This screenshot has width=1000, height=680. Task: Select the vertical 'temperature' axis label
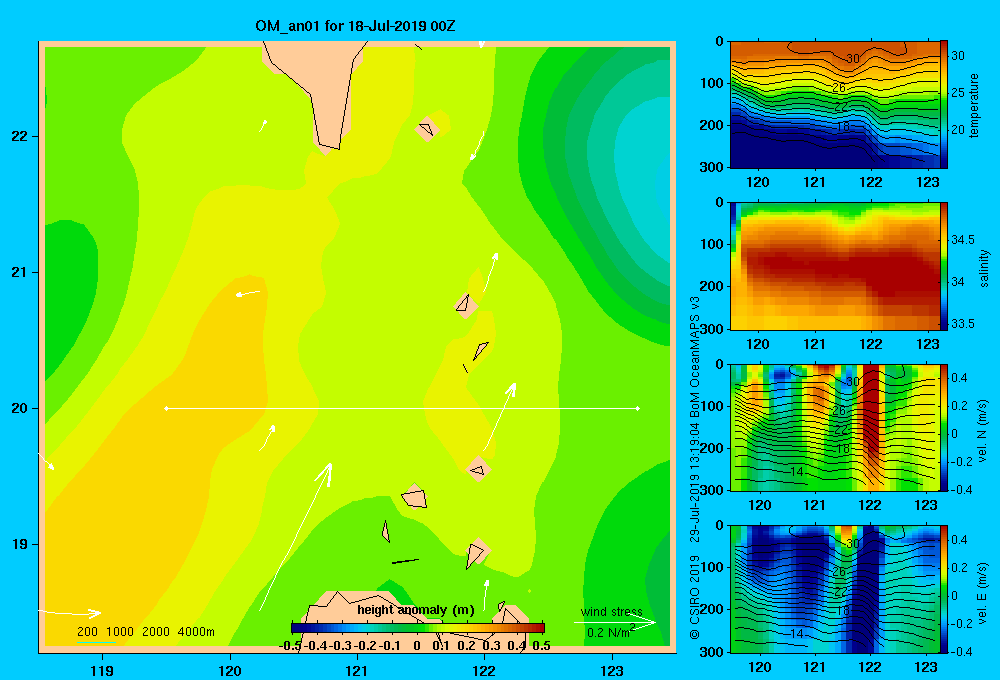pos(974,105)
